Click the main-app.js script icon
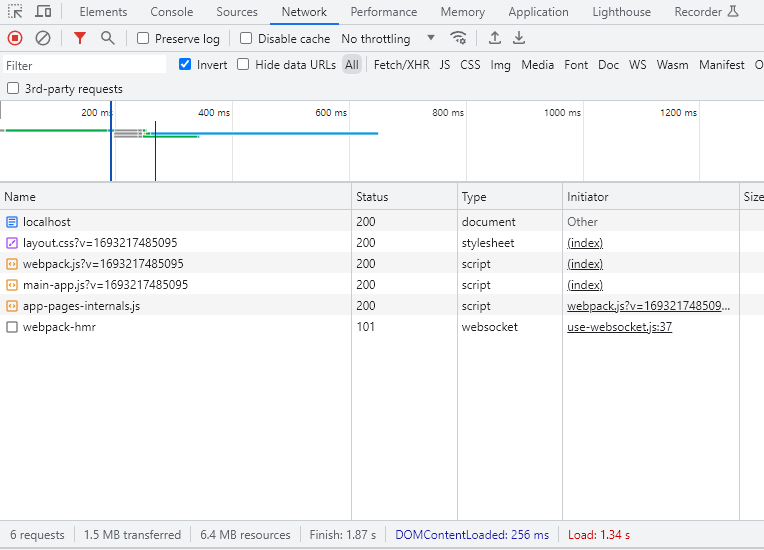This screenshot has width=764, height=550. click(x=12, y=285)
